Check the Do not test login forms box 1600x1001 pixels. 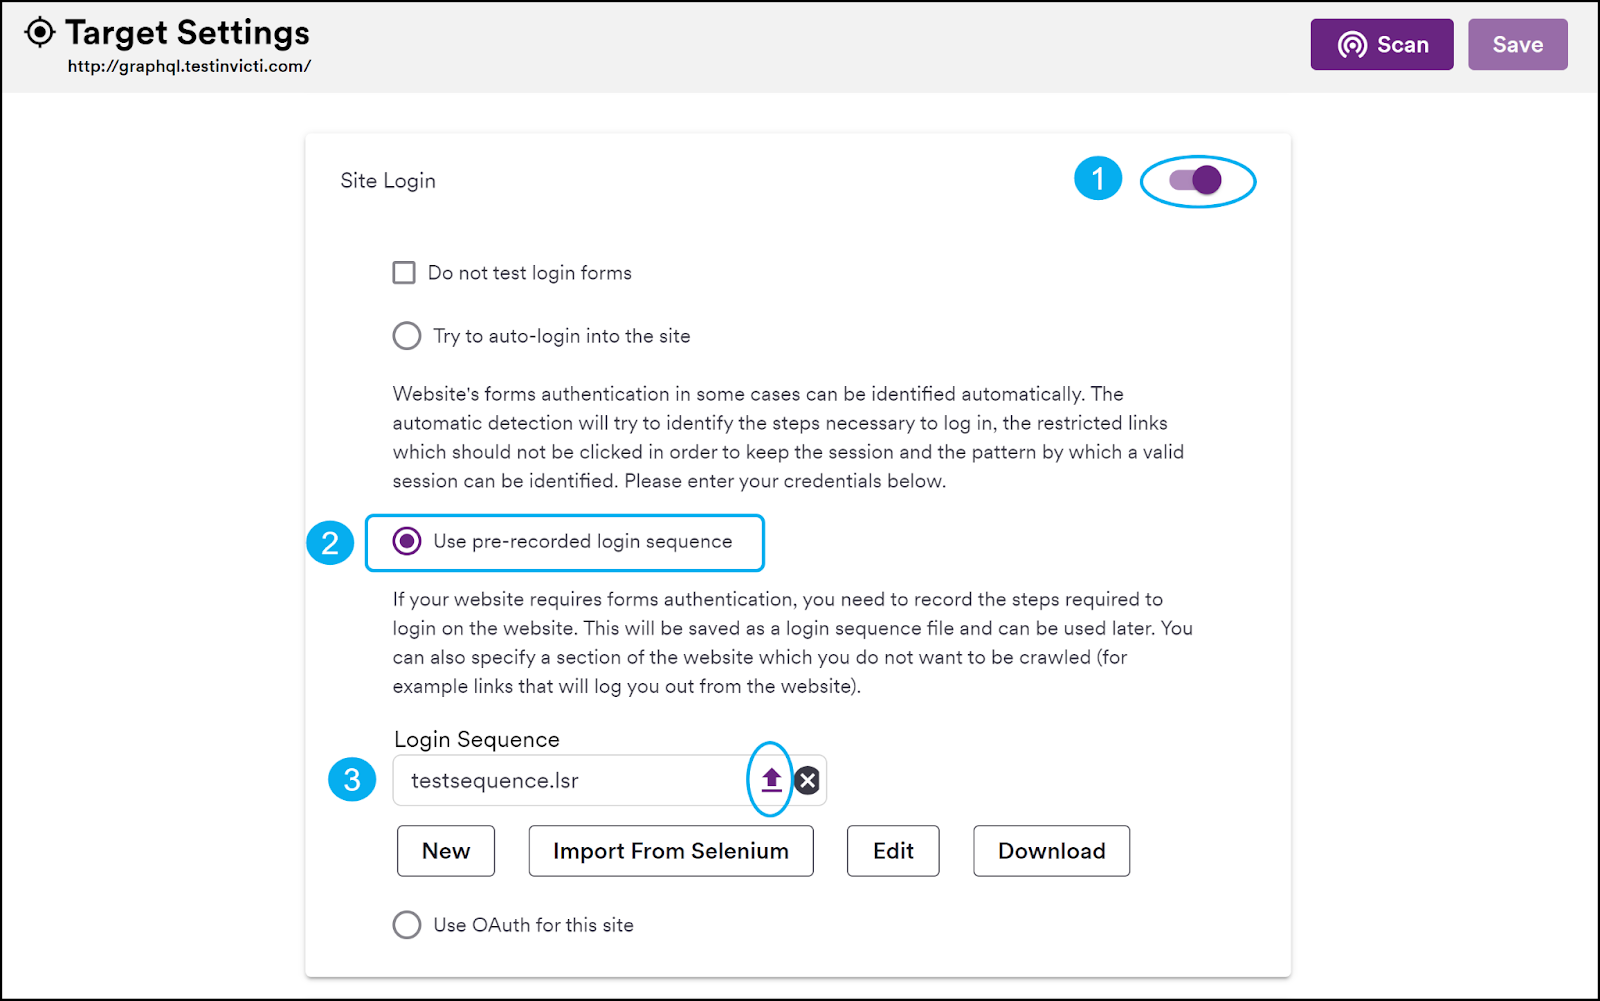tap(404, 273)
